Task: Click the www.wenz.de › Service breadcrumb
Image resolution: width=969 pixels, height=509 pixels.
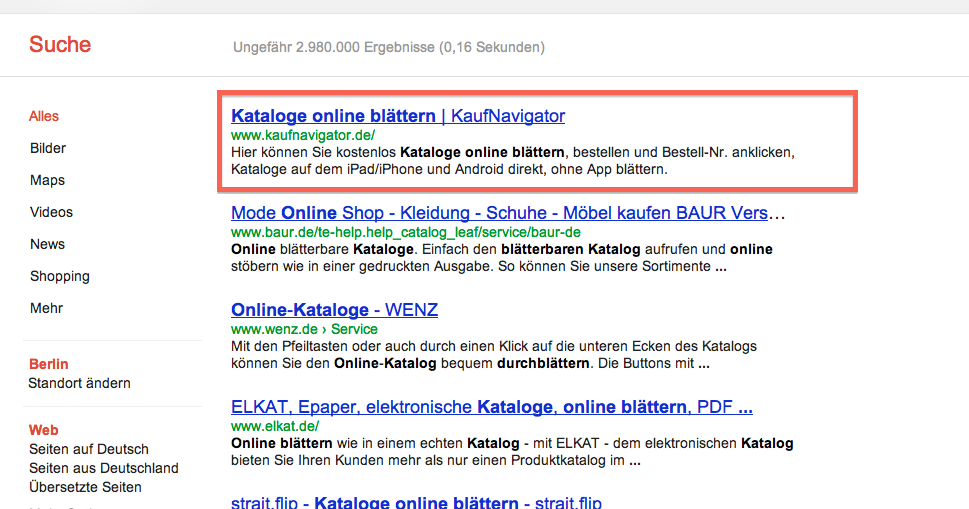Action: [304, 329]
